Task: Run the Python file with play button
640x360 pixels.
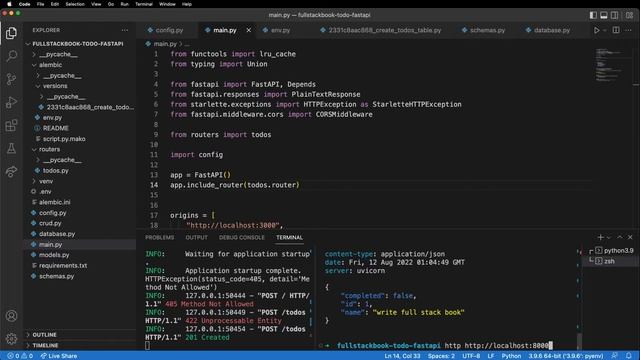Action: (x=596, y=30)
